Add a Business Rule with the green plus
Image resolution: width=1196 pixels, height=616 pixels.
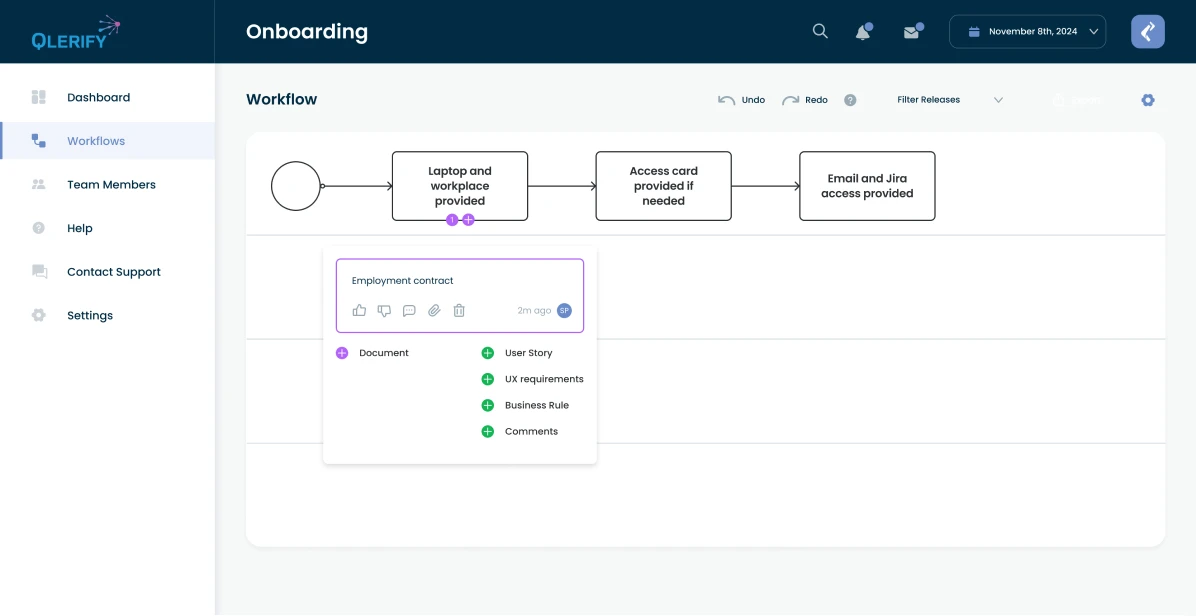point(488,405)
